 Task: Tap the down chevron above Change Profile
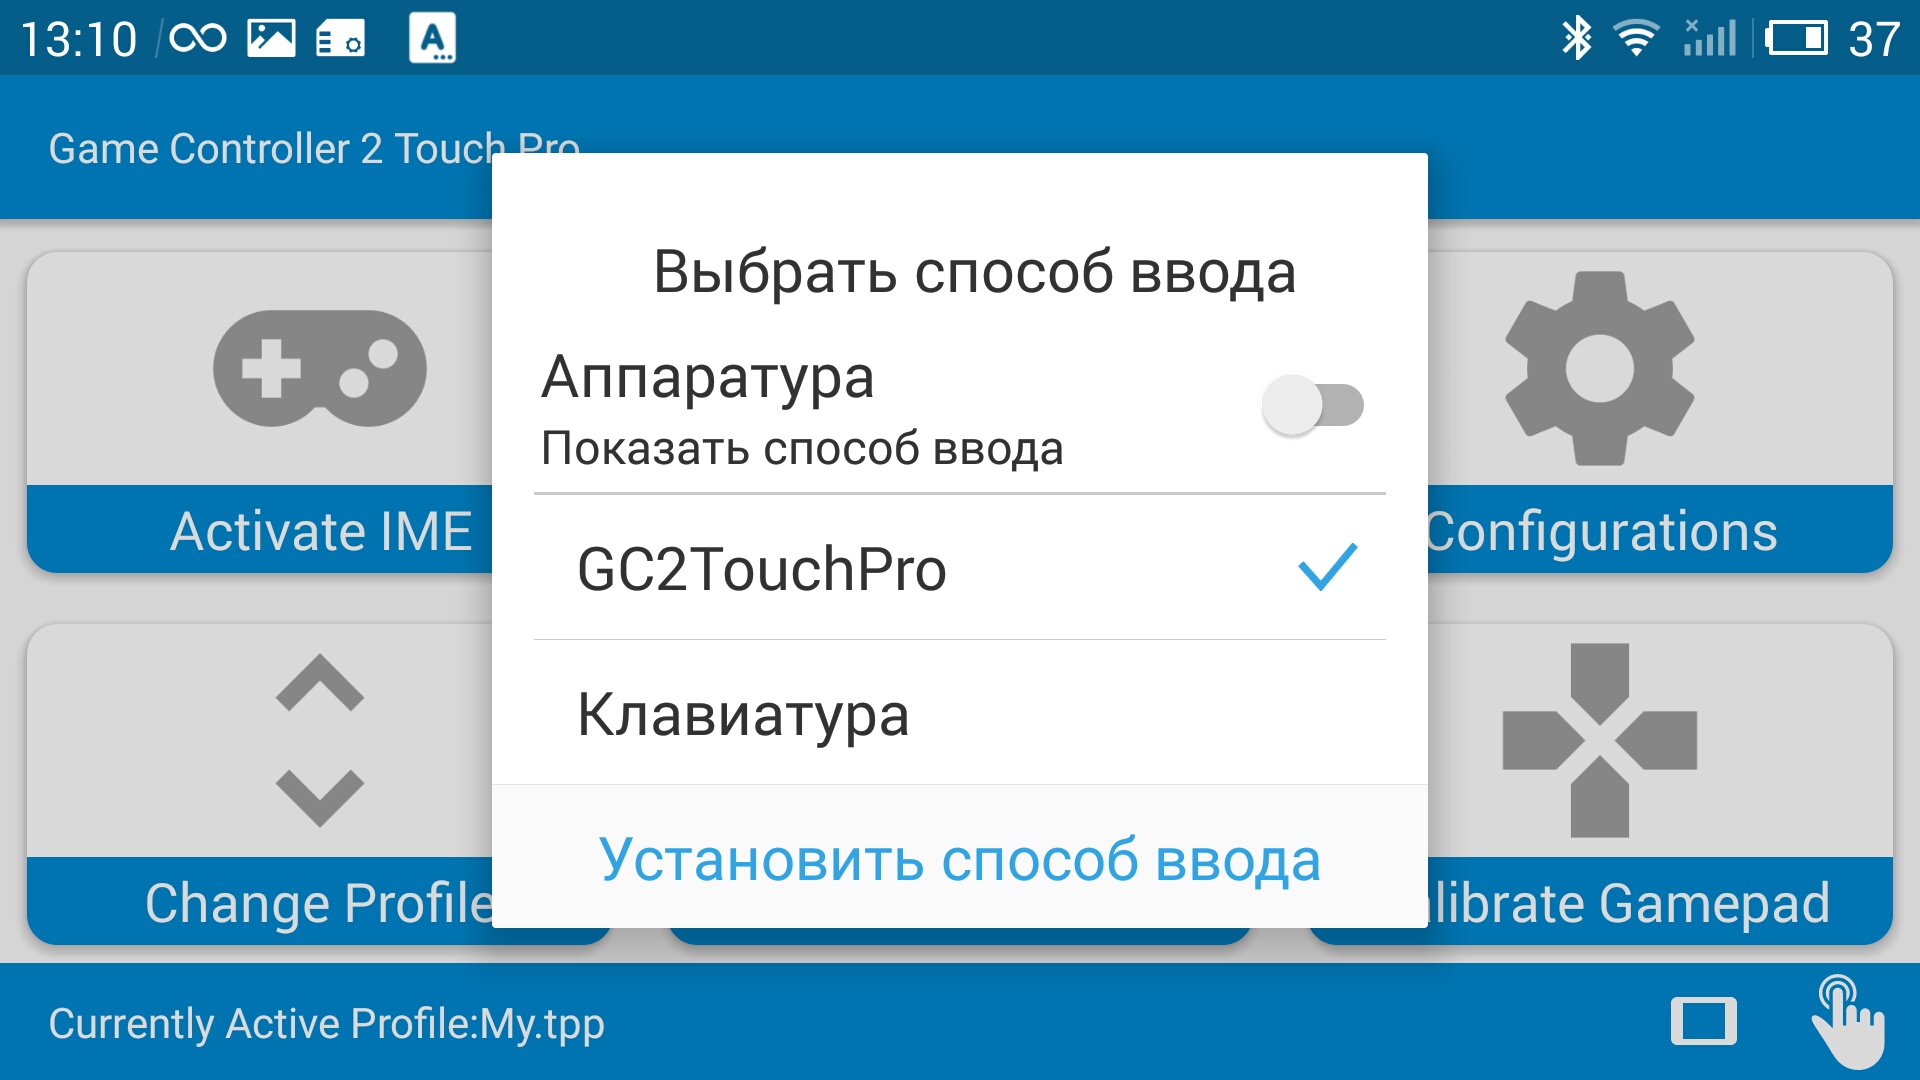[320, 798]
